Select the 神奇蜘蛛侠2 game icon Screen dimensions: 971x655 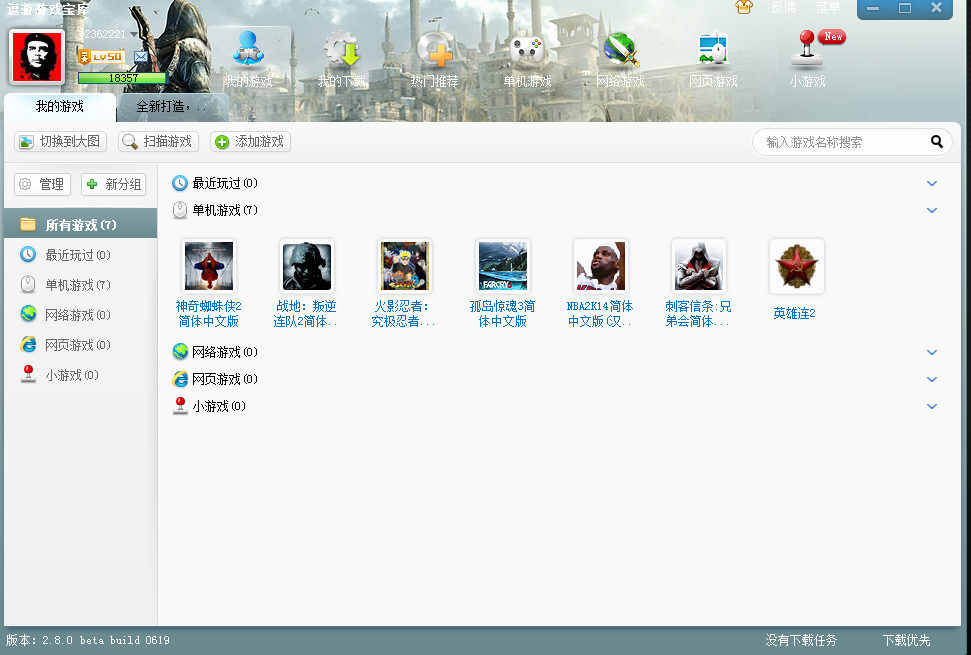(209, 266)
